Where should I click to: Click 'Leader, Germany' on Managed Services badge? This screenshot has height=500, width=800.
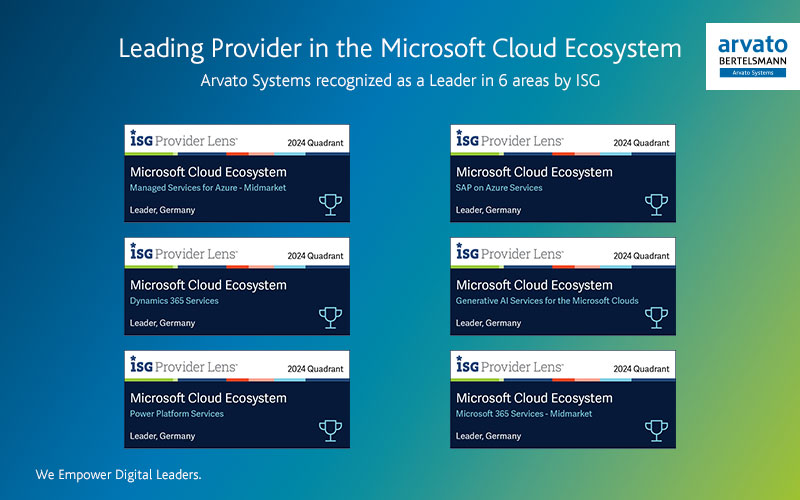pyautogui.click(x=162, y=210)
